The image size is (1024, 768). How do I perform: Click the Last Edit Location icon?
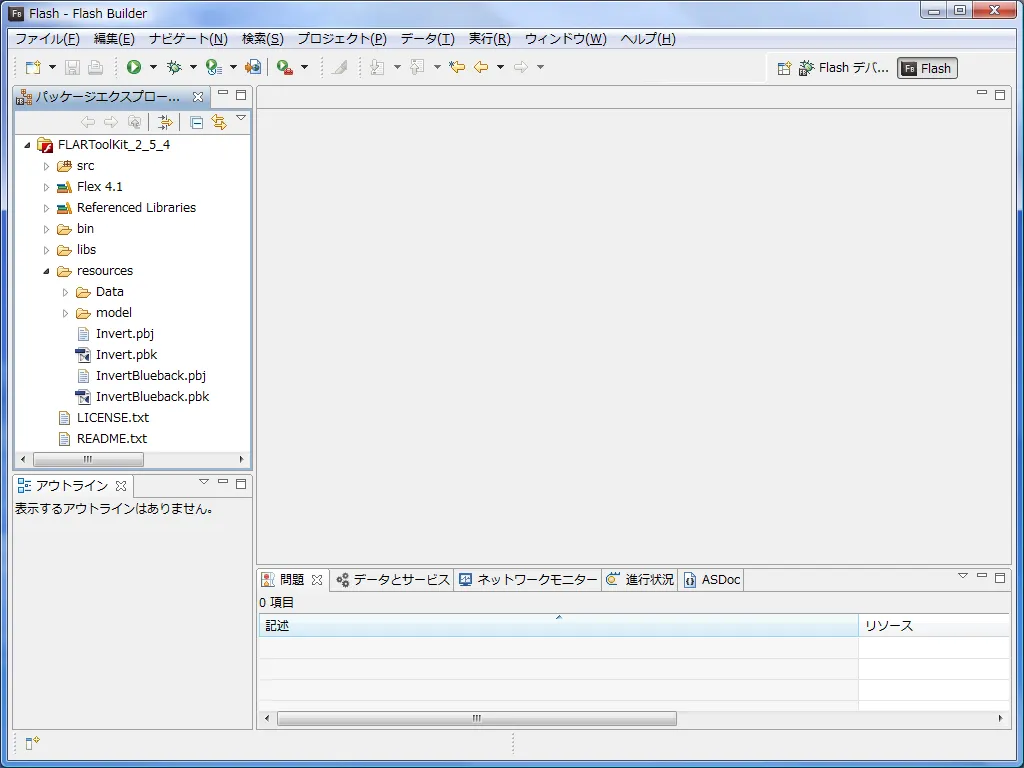(x=457, y=67)
